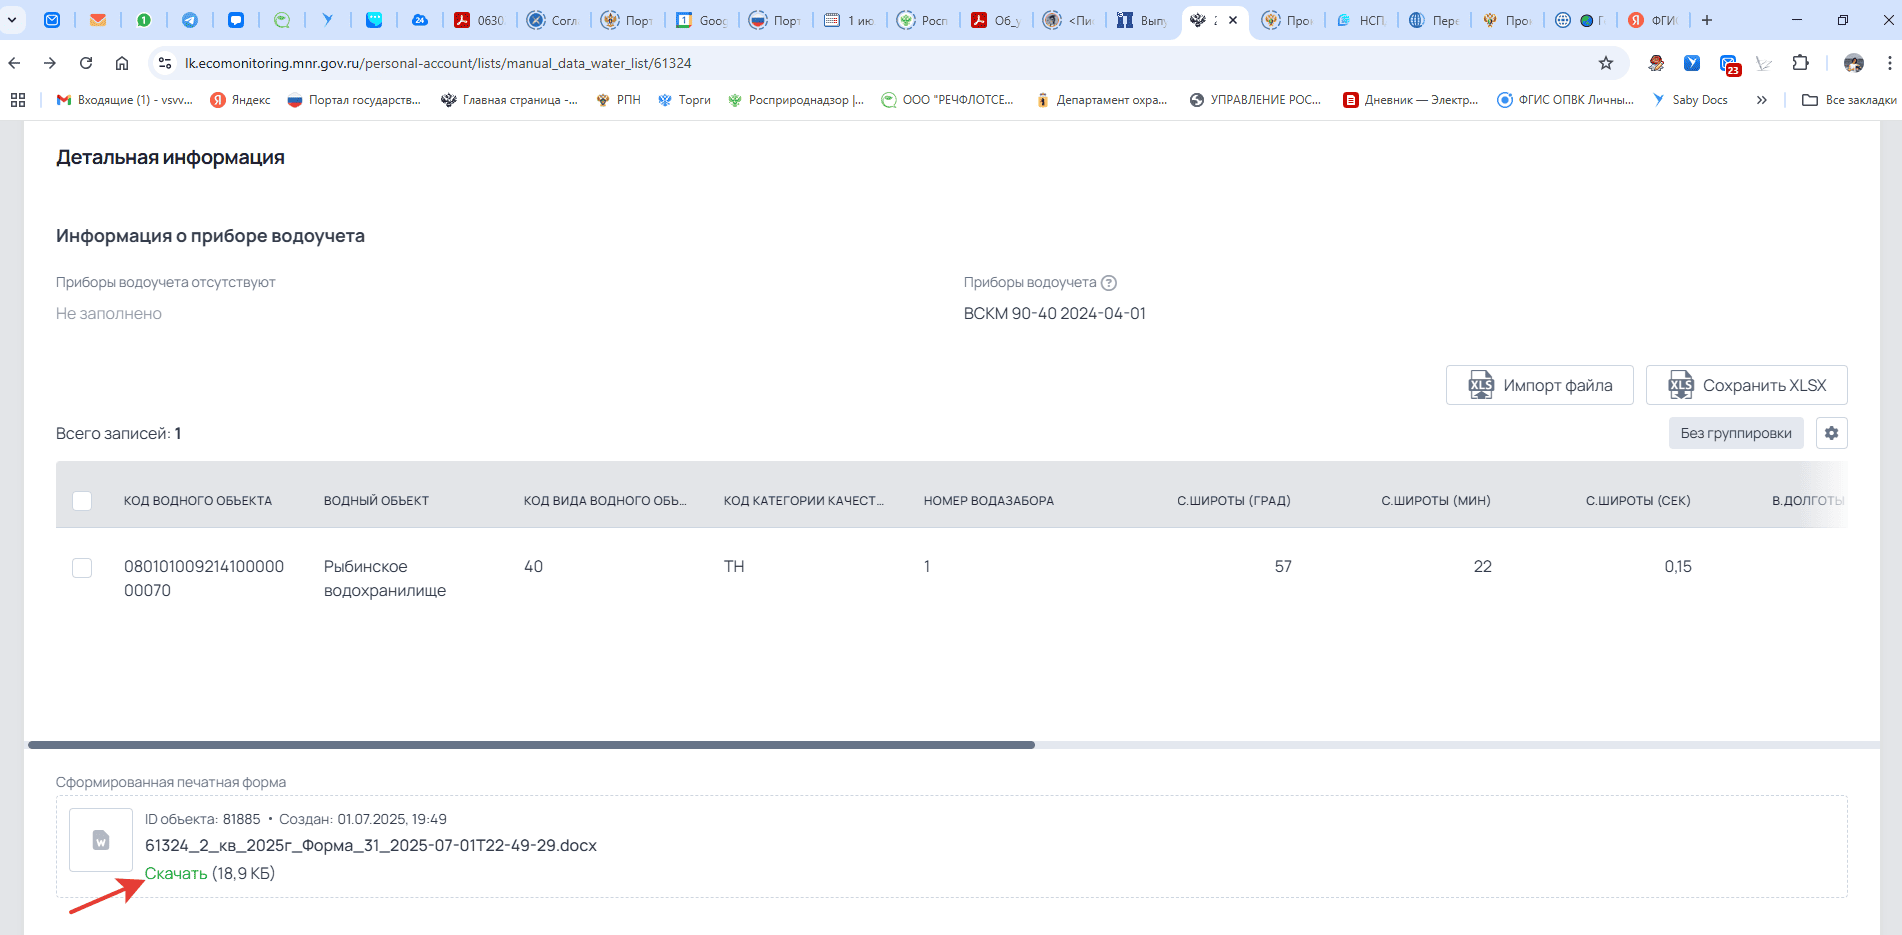1902x935 pixels.
Task: Download the docx via Скачать link
Action: point(176,873)
